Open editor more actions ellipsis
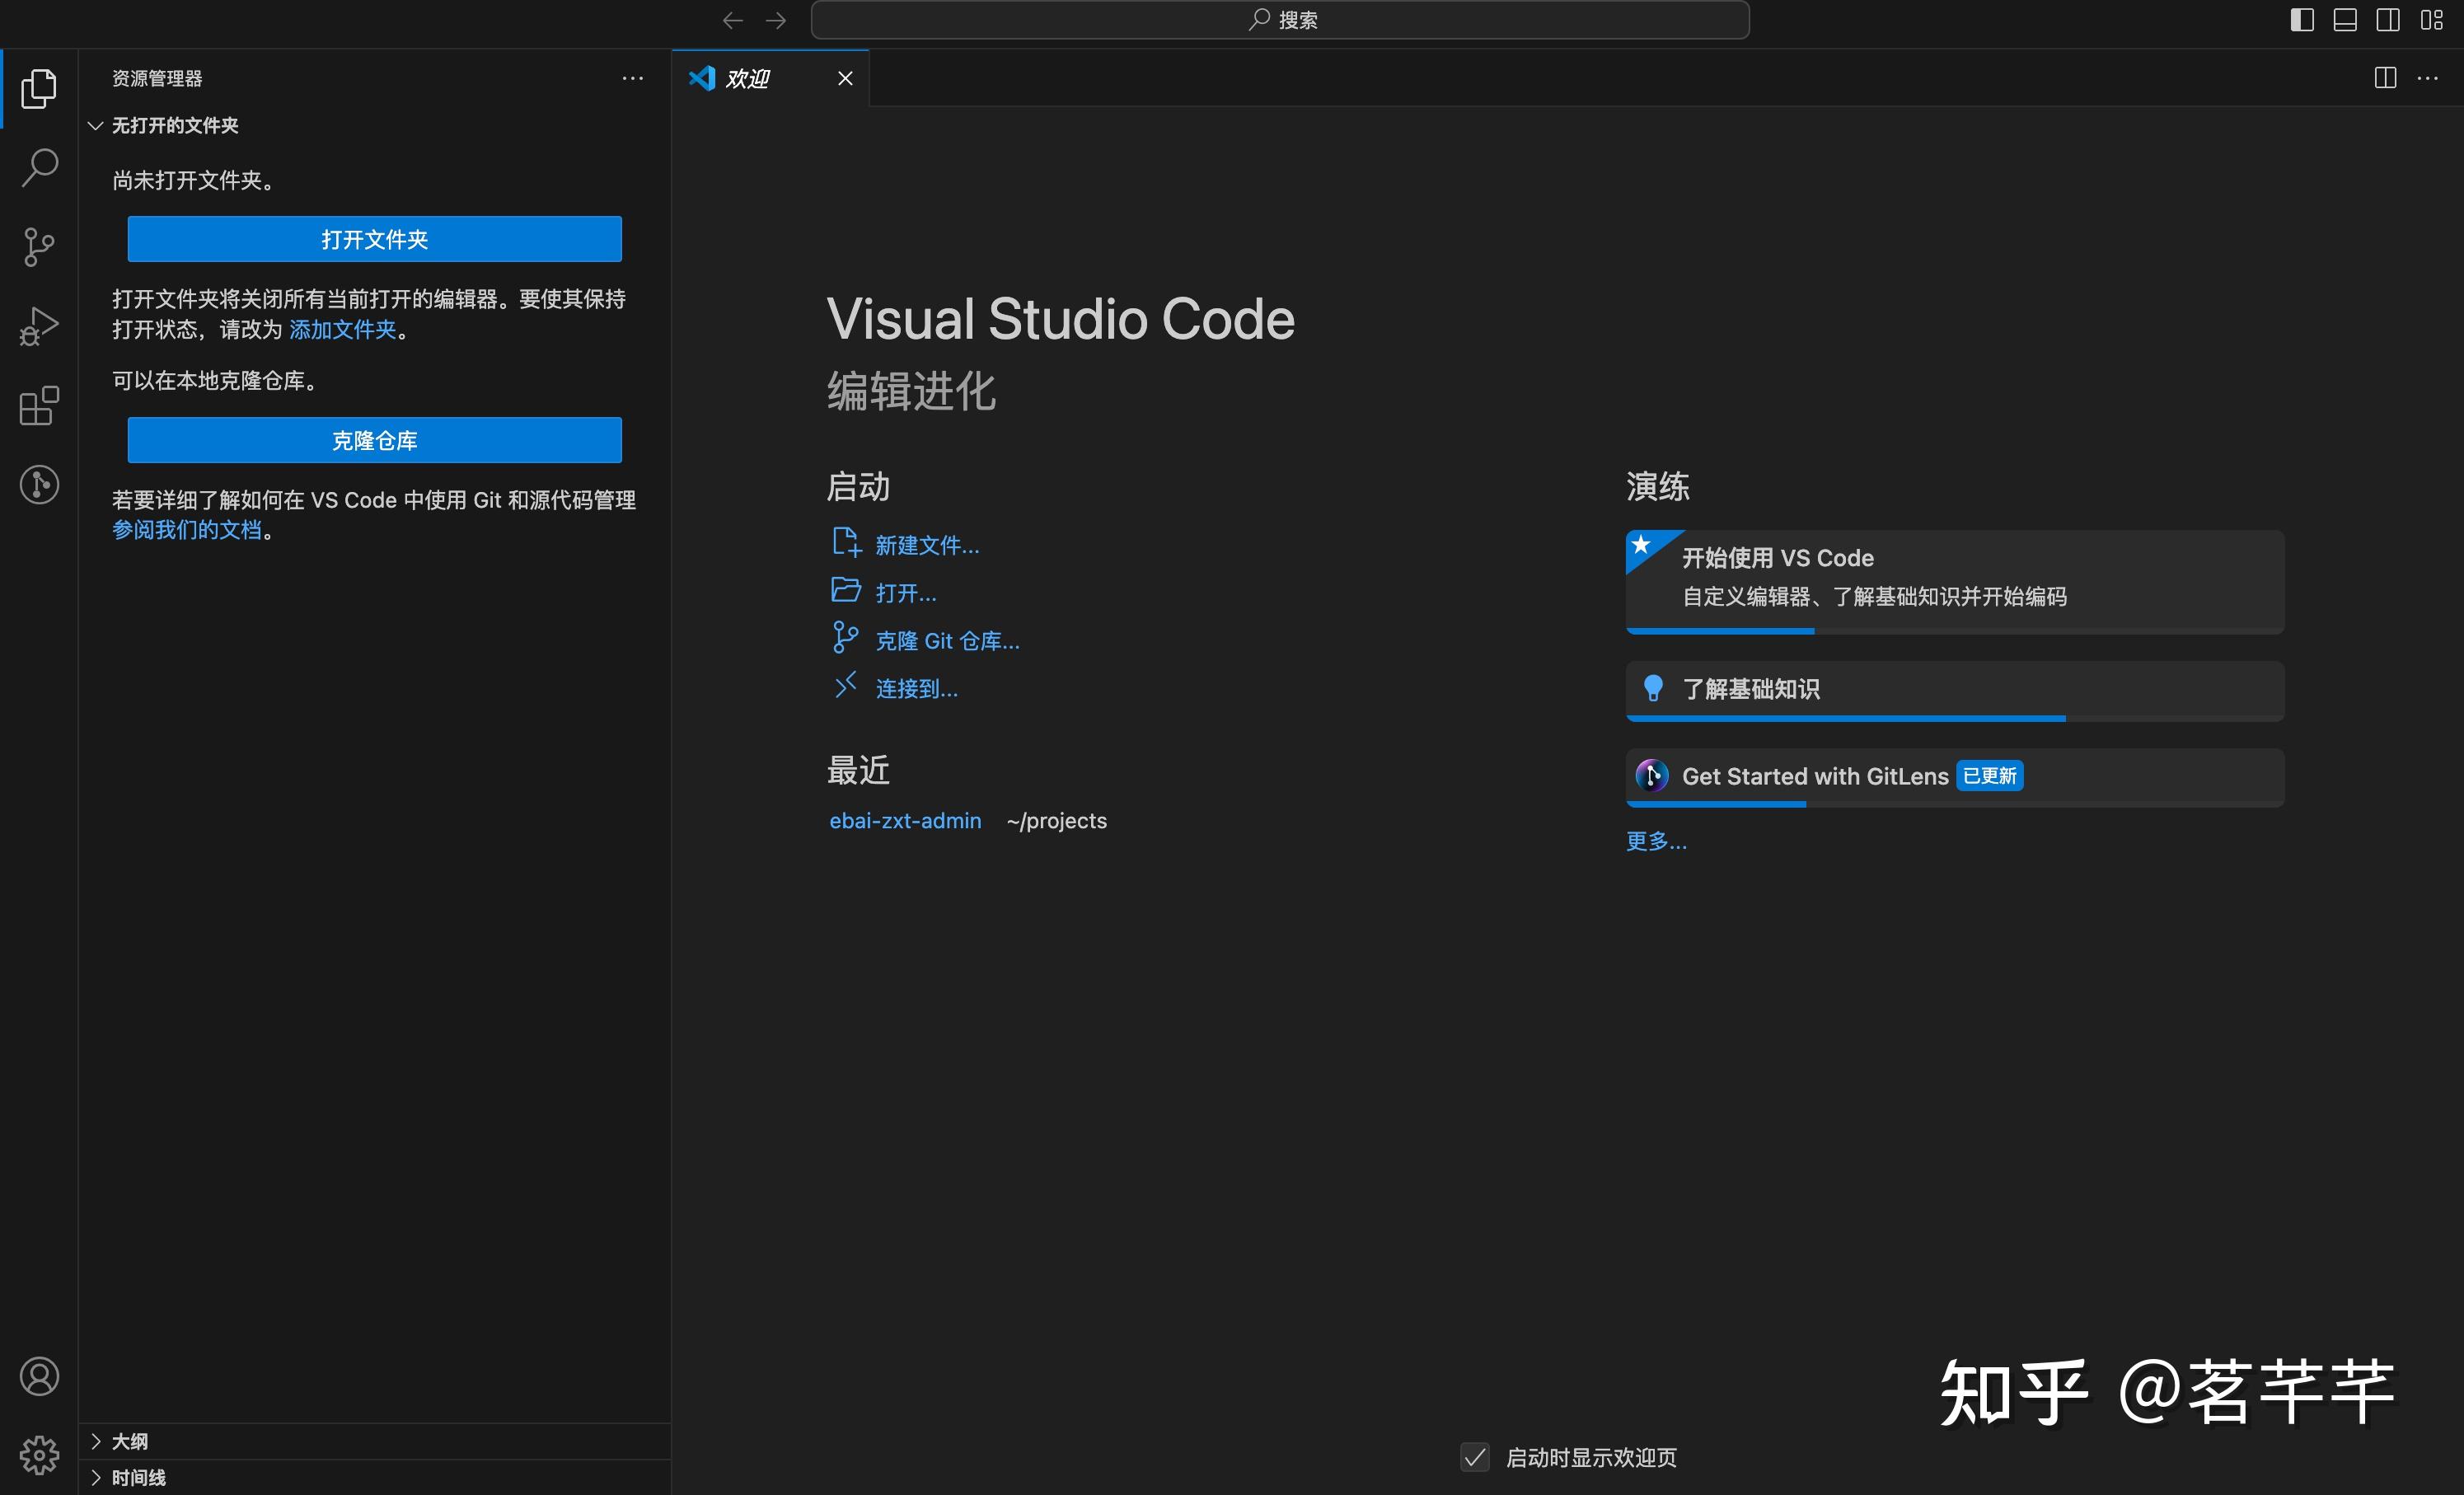2464x1495 pixels. tap(2428, 78)
